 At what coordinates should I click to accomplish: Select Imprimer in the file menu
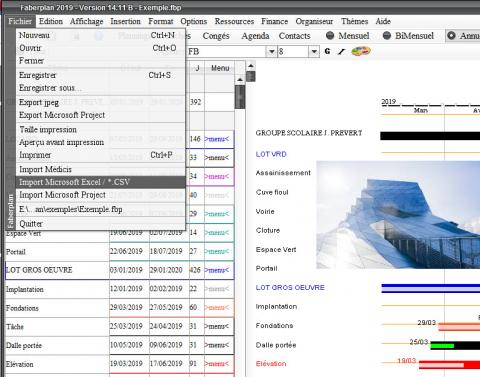tap(100, 155)
